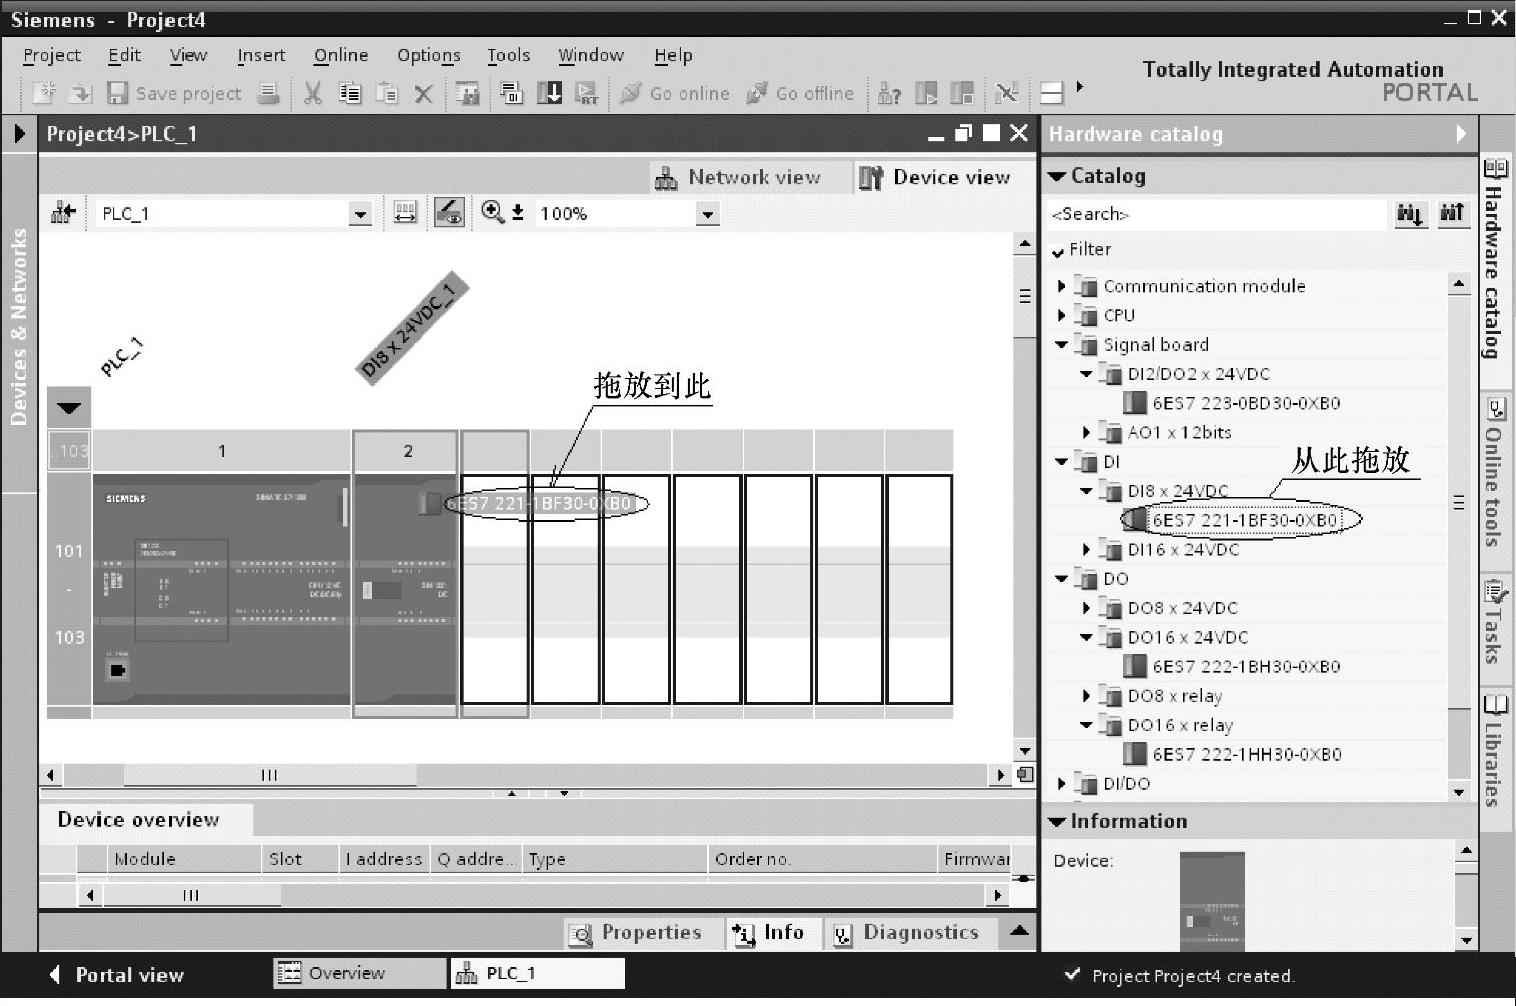Open the rack pull-out dropdown arrow above slot 103
1516x1006 pixels.
(x=69, y=408)
